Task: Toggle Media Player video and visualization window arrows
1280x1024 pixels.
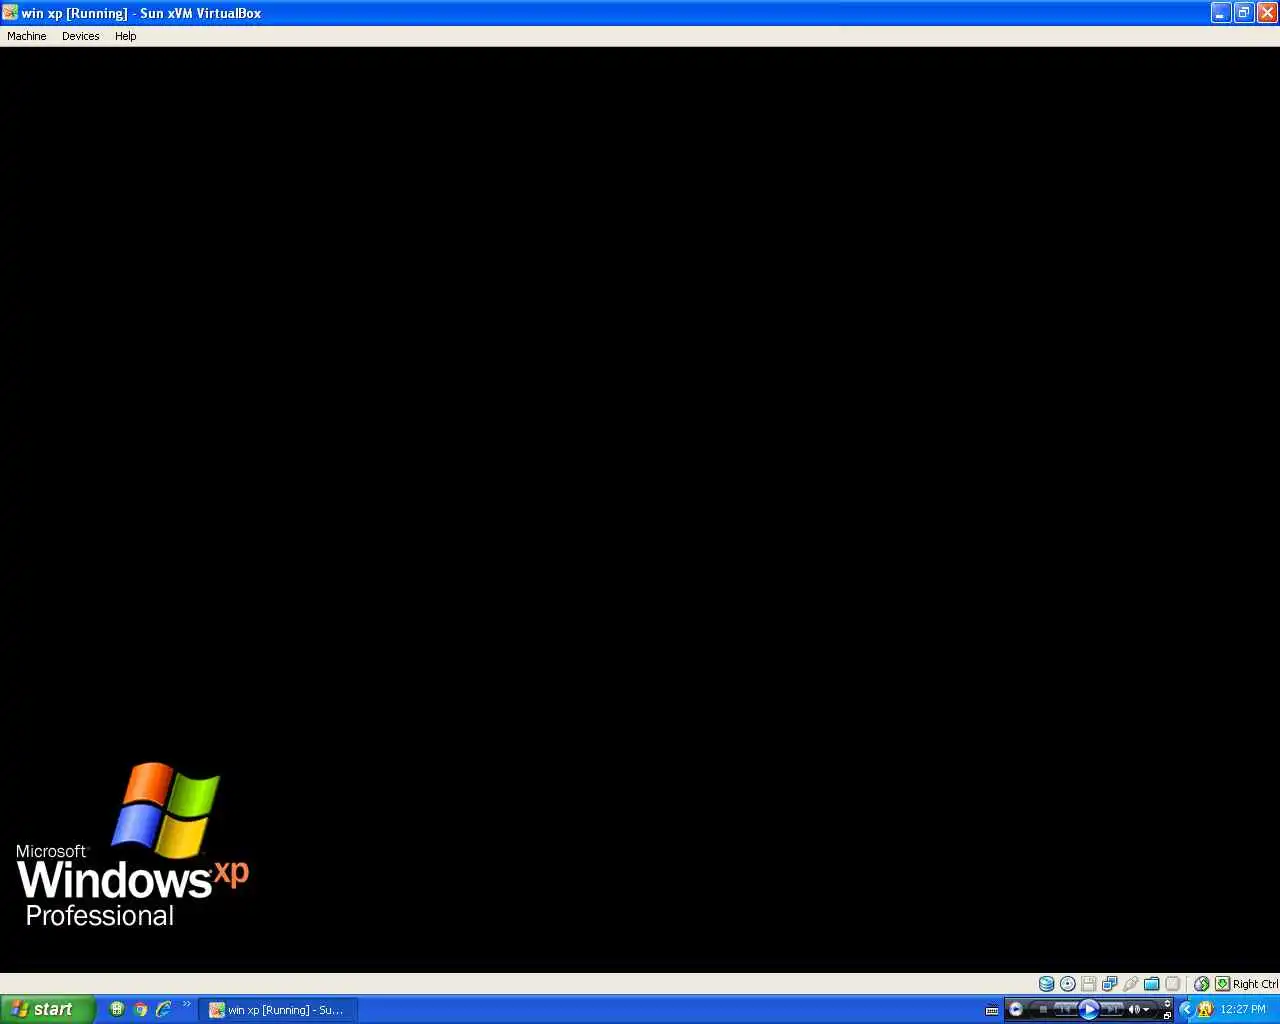Action: click(1167, 1003)
